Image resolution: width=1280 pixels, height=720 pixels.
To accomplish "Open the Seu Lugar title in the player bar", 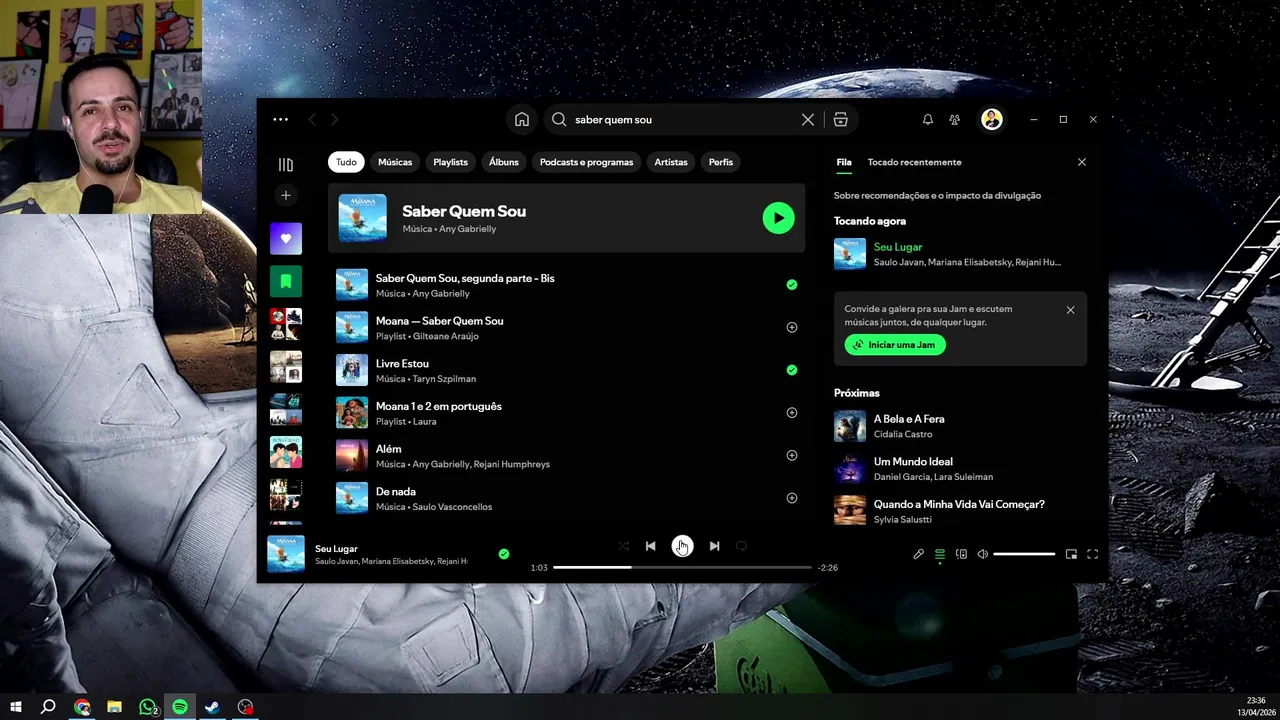I will point(336,549).
